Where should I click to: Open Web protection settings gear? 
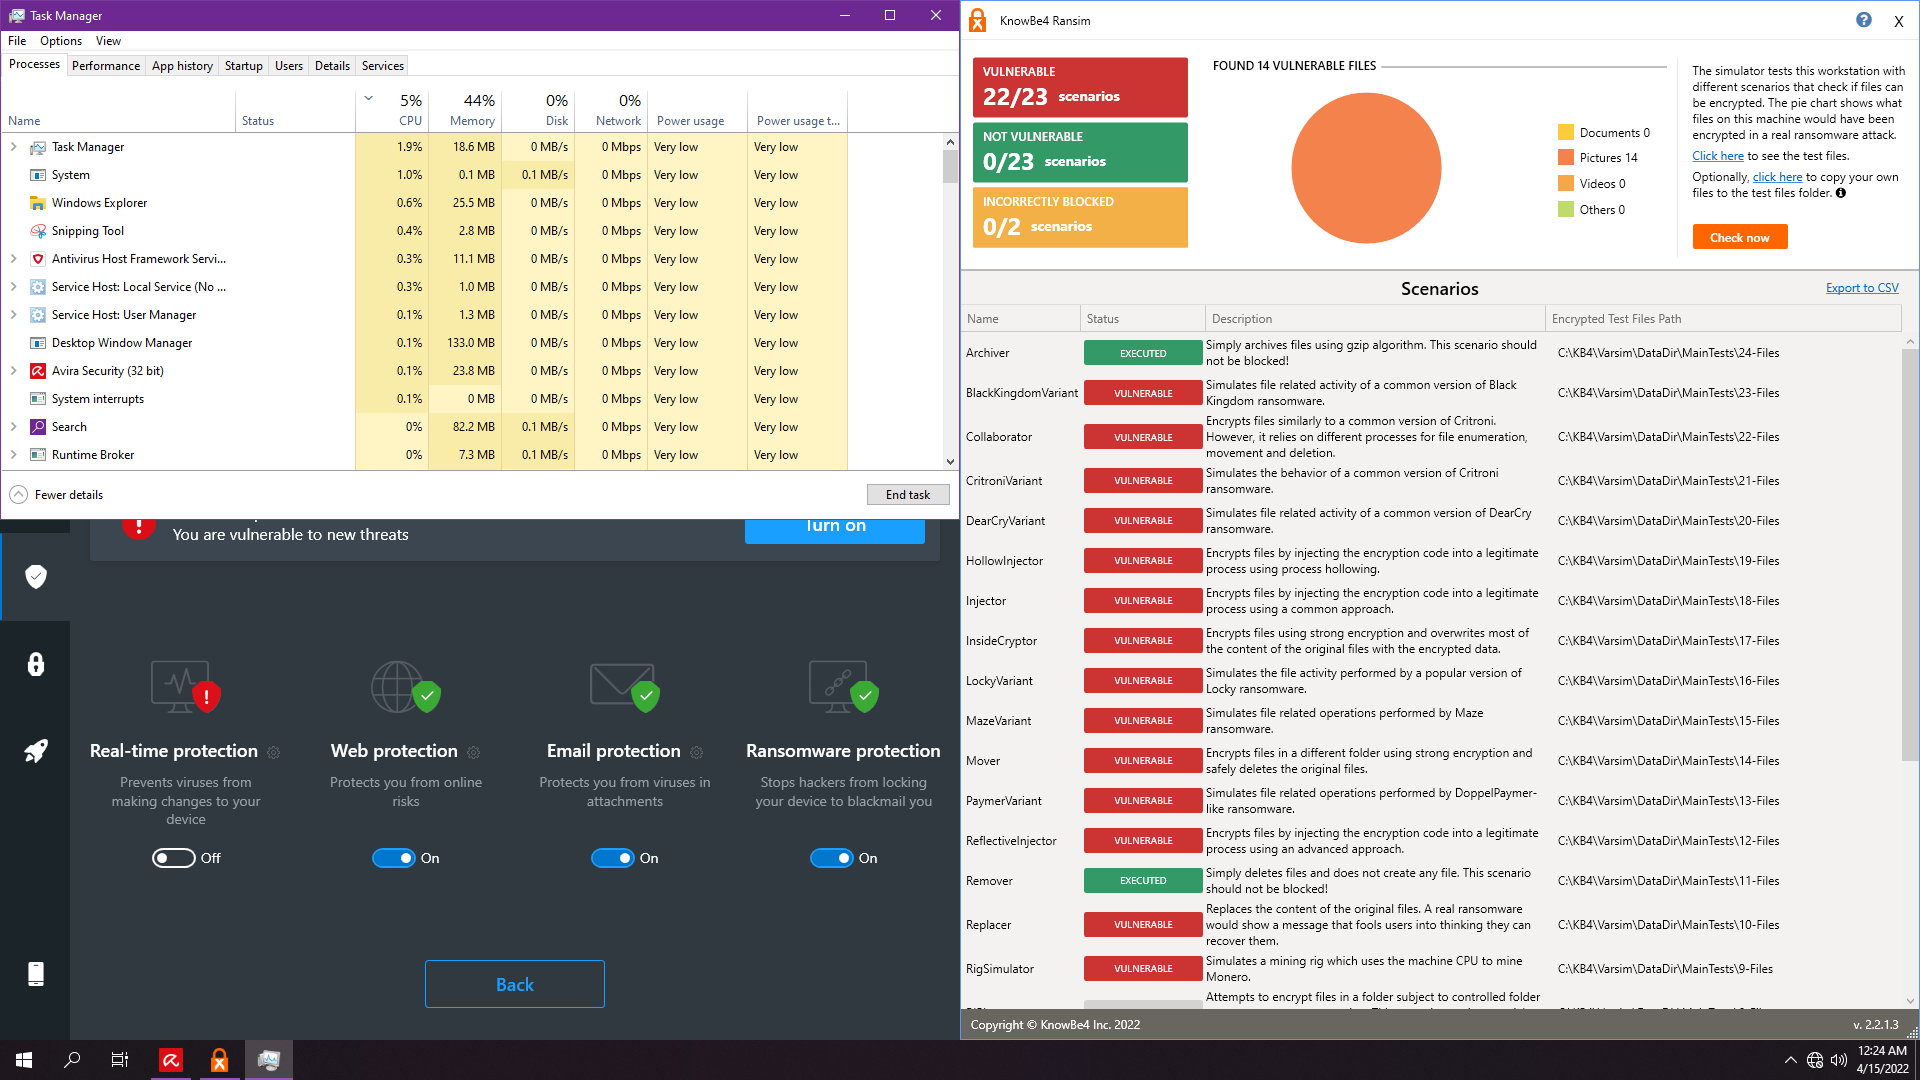point(474,752)
